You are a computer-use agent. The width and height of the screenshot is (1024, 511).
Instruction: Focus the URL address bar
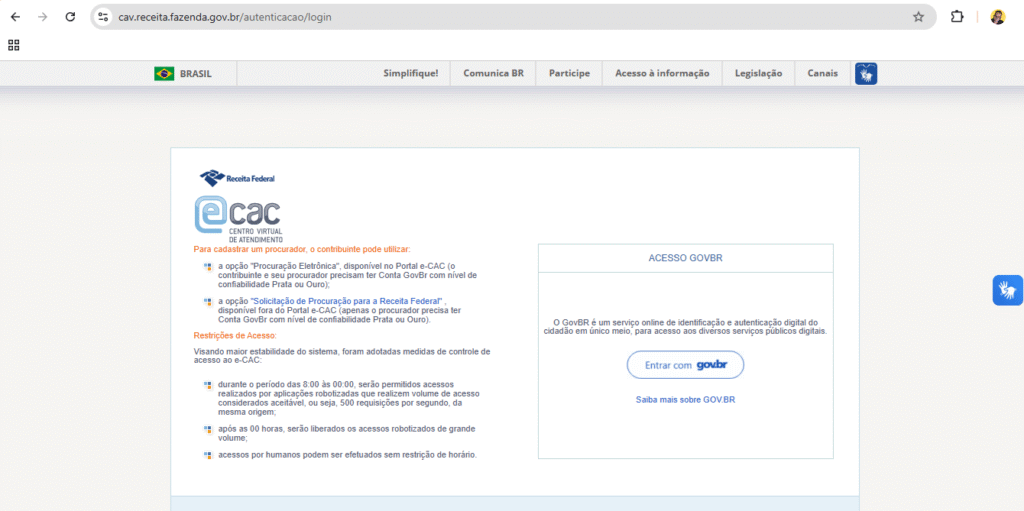500,17
